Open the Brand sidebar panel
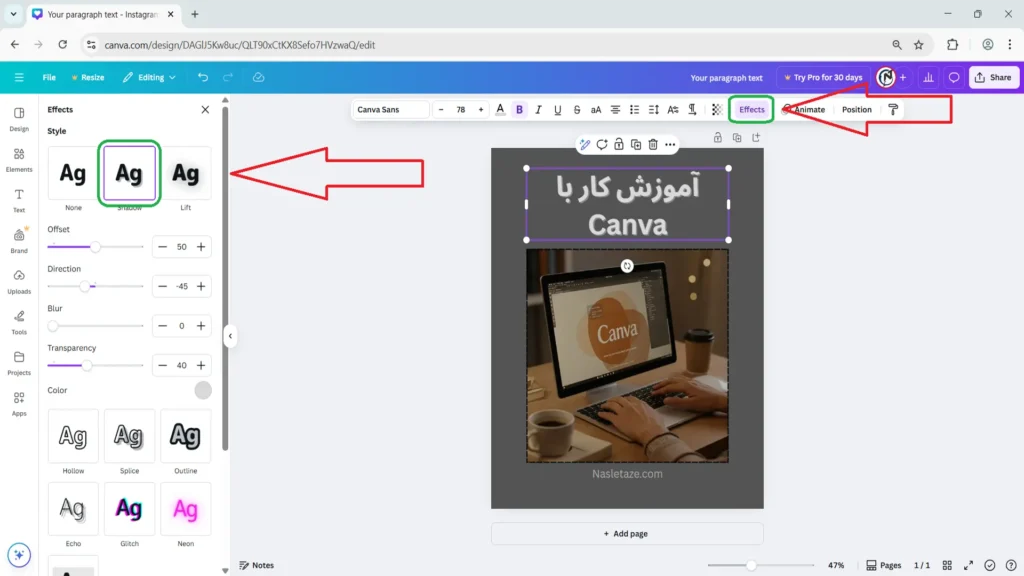The width and height of the screenshot is (1024, 576). 19,241
